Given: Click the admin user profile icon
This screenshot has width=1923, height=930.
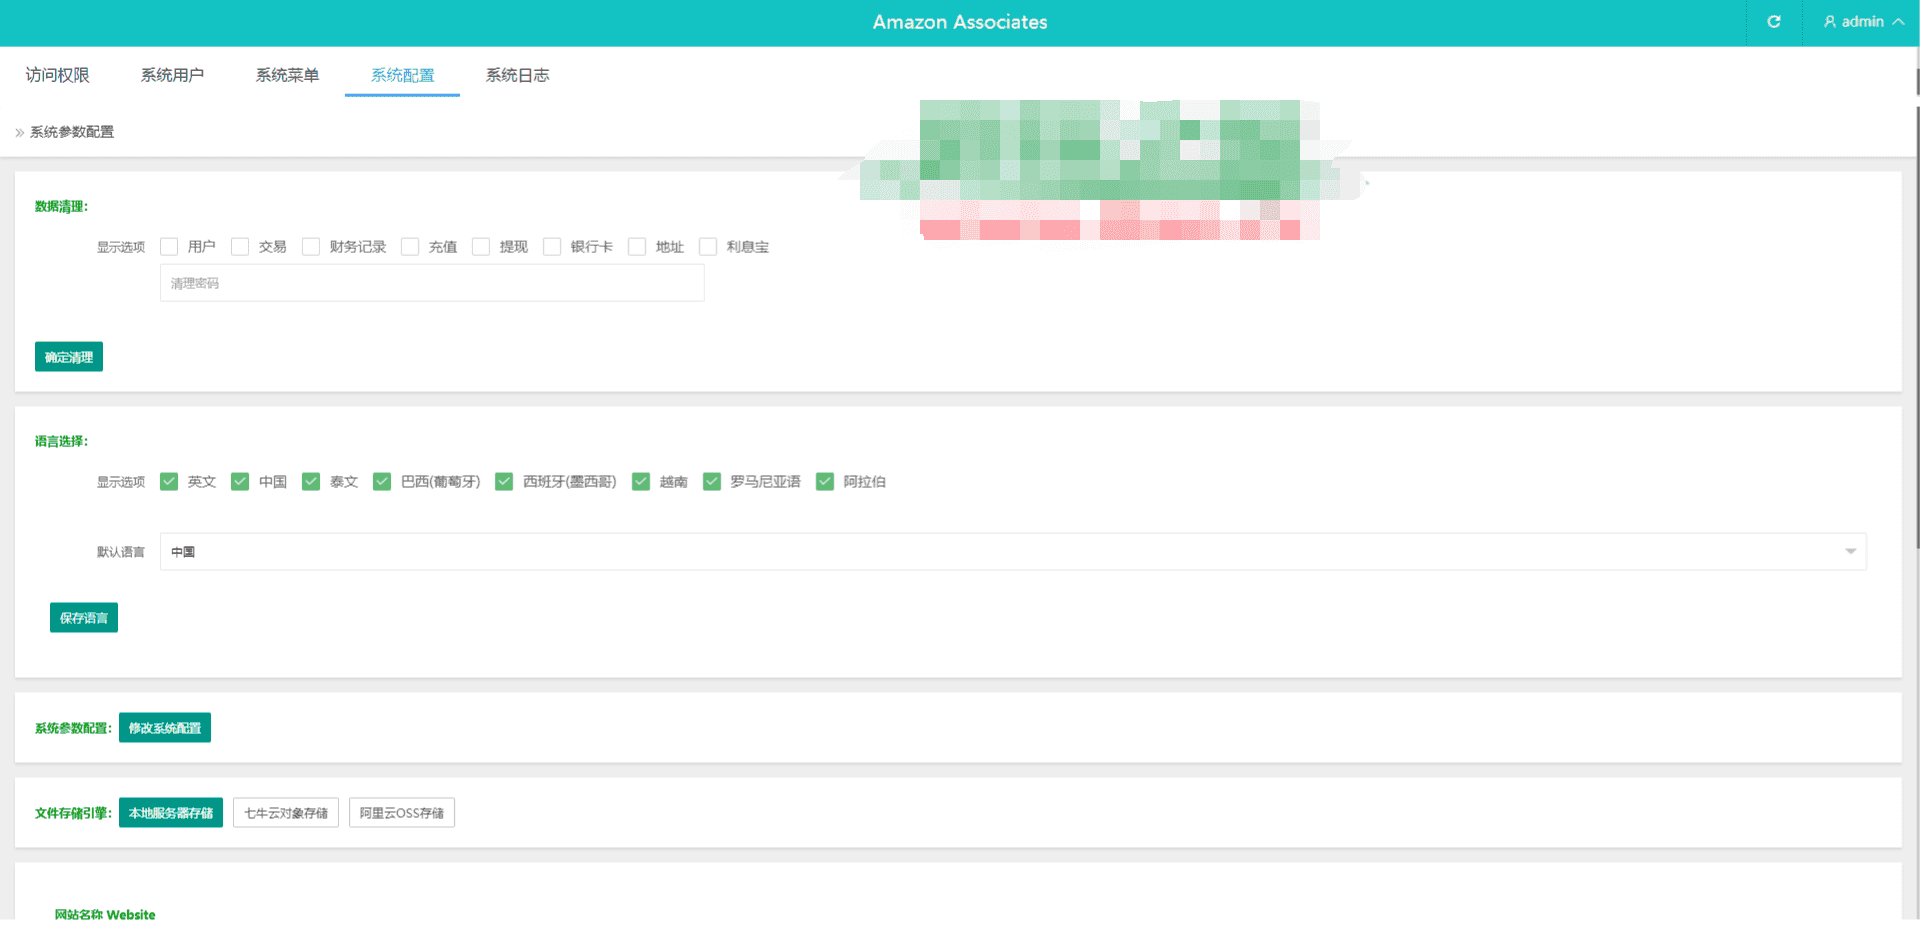Looking at the screenshot, I should click(1829, 22).
